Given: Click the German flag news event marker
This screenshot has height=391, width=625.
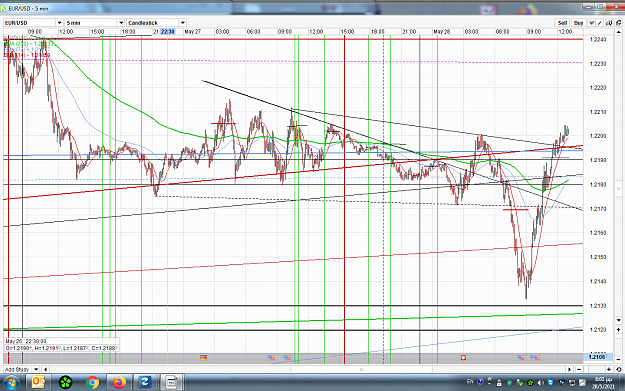Looking at the screenshot, I should click(204, 358).
